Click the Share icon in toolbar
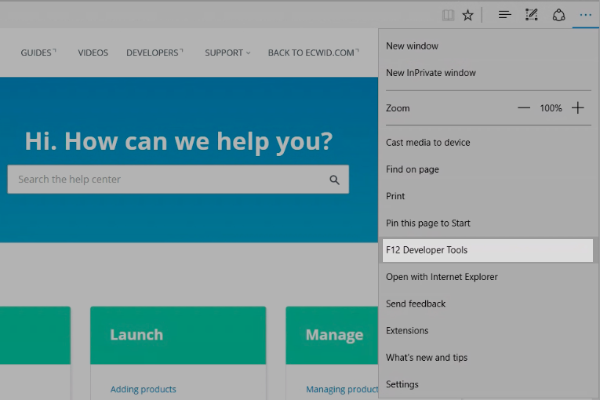 558,15
